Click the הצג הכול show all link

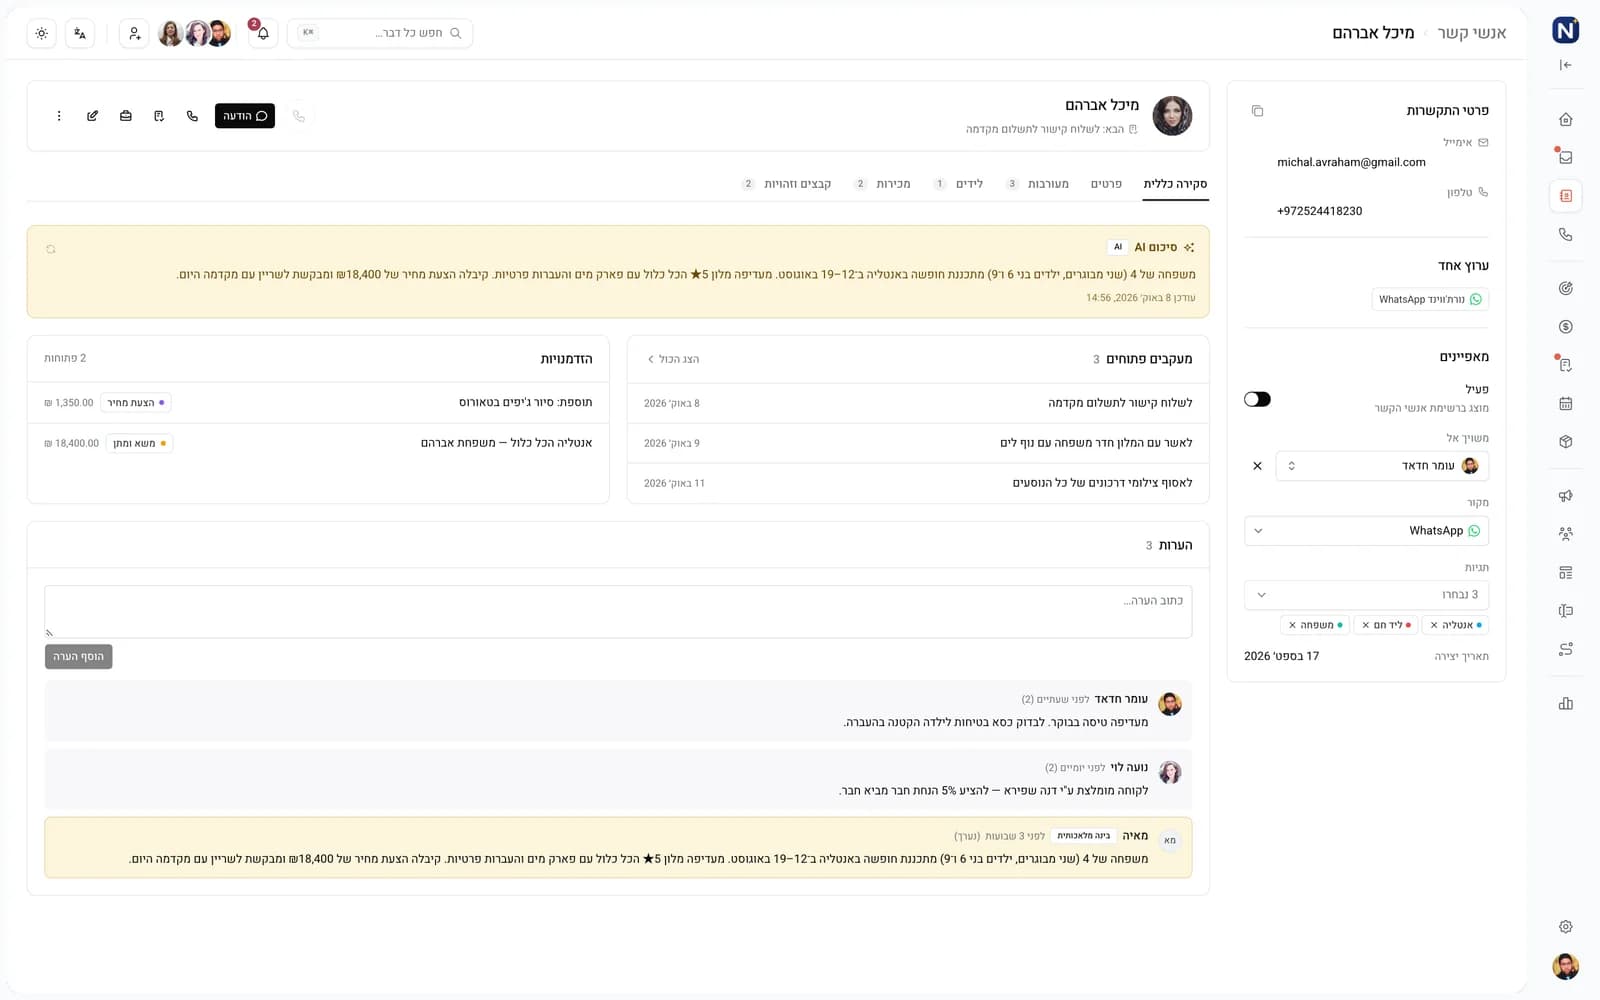673,359
